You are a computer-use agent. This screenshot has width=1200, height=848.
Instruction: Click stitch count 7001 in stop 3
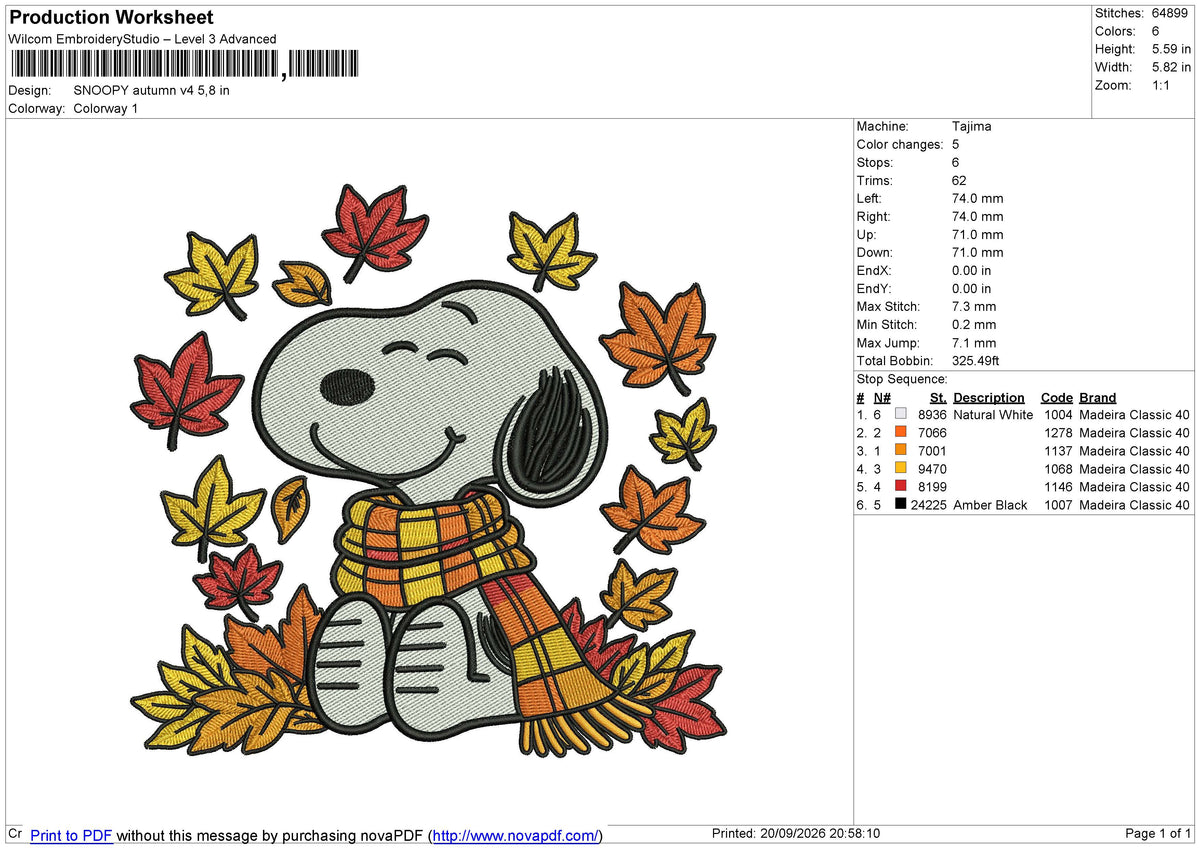[x=932, y=451]
